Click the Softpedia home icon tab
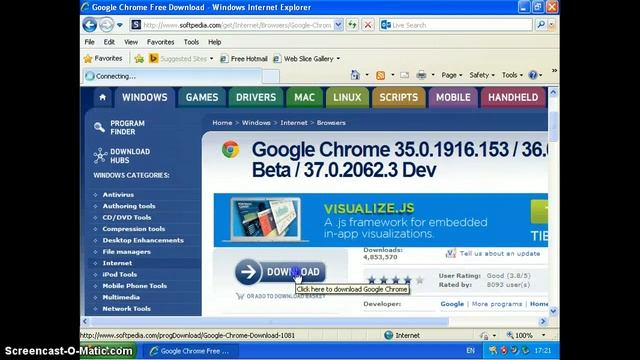This screenshot has width=640, height=360. [102, 97]
